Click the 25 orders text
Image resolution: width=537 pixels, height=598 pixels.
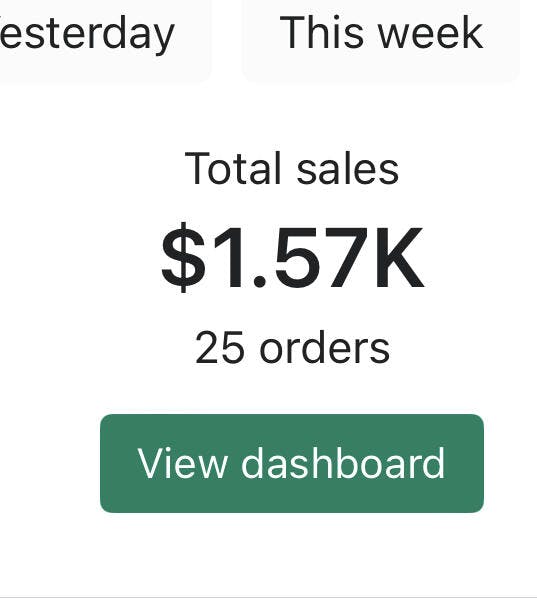pos(292,348)
